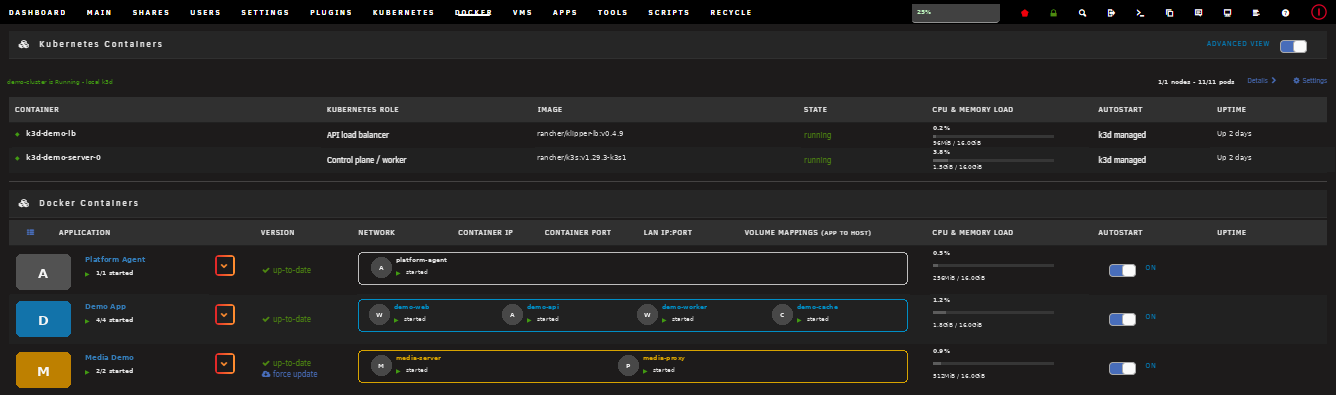Click the demo-cluster running status text
Image resolution: width=1336 pixels, height=395 pixels.
coord(60,81)
